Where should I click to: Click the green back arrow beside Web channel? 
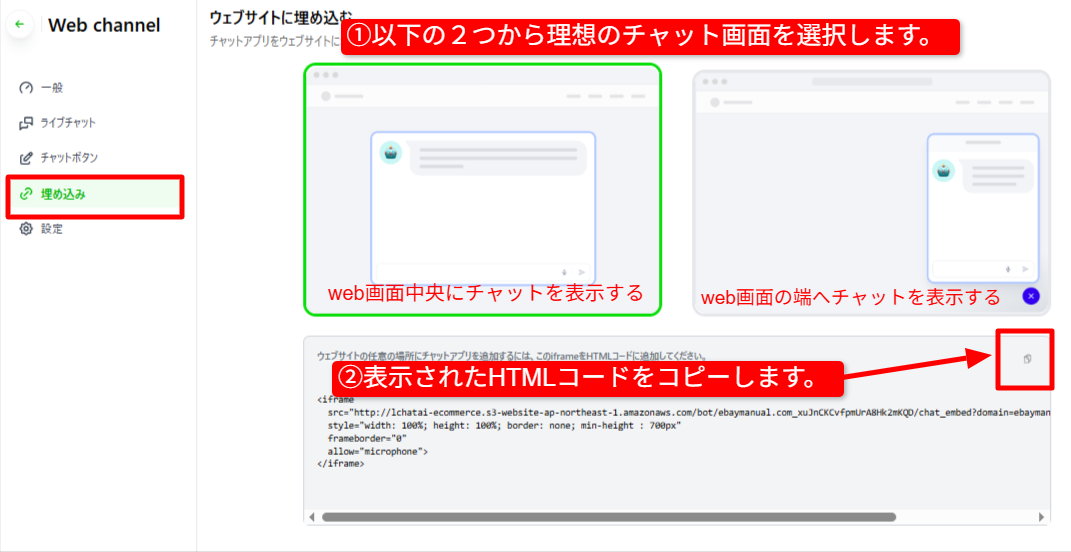19,24
